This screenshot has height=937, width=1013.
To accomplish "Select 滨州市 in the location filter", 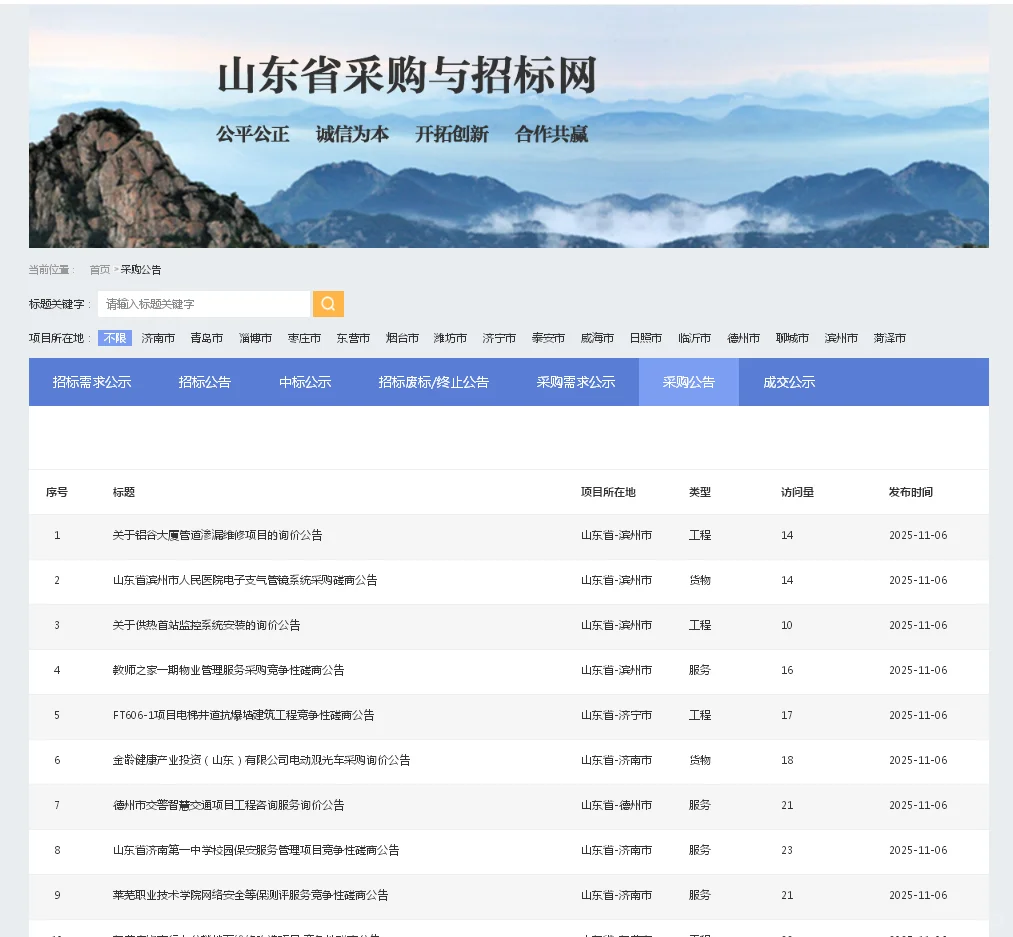I will coord(841,337).
